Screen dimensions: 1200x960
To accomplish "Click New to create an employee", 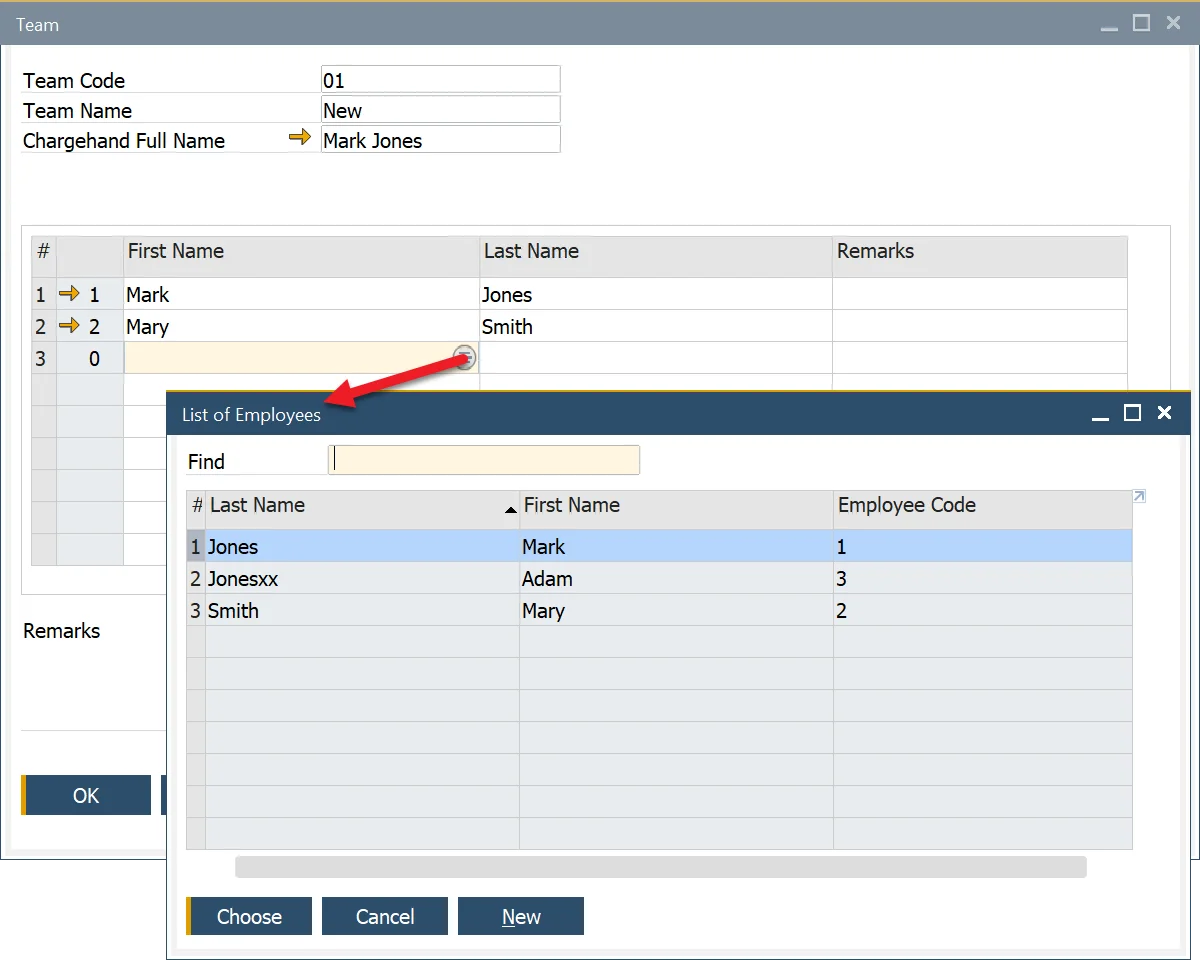I will [520, 917].
